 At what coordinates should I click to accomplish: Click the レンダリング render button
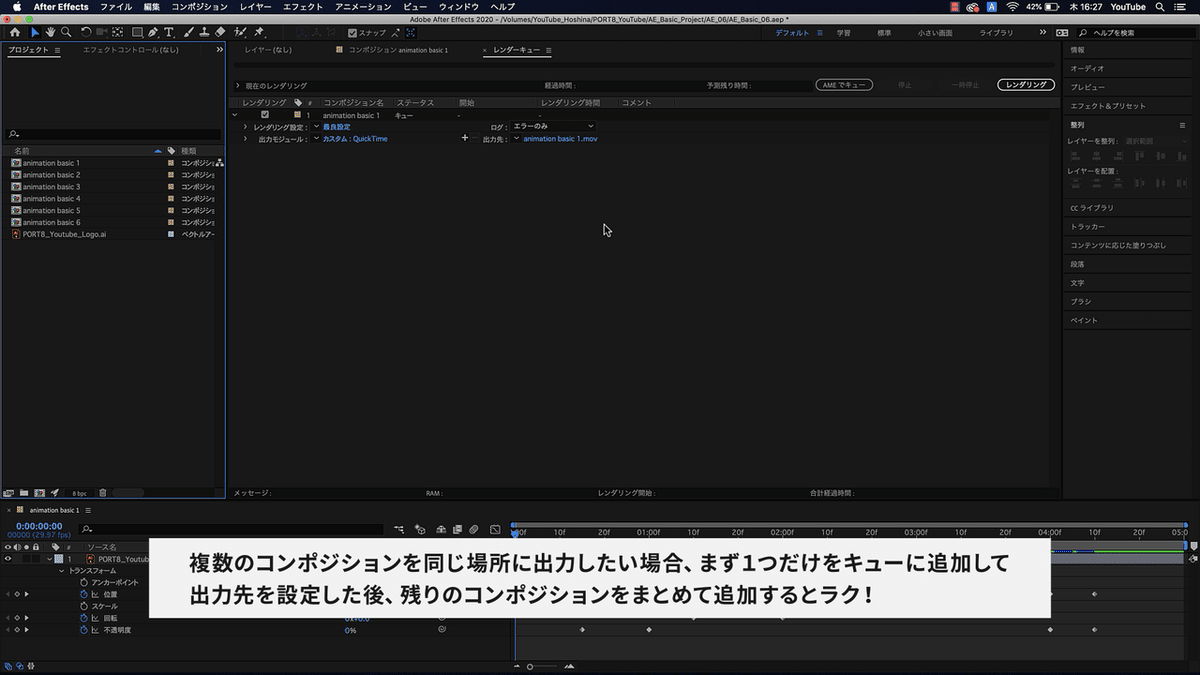(x=1026, y=85)
